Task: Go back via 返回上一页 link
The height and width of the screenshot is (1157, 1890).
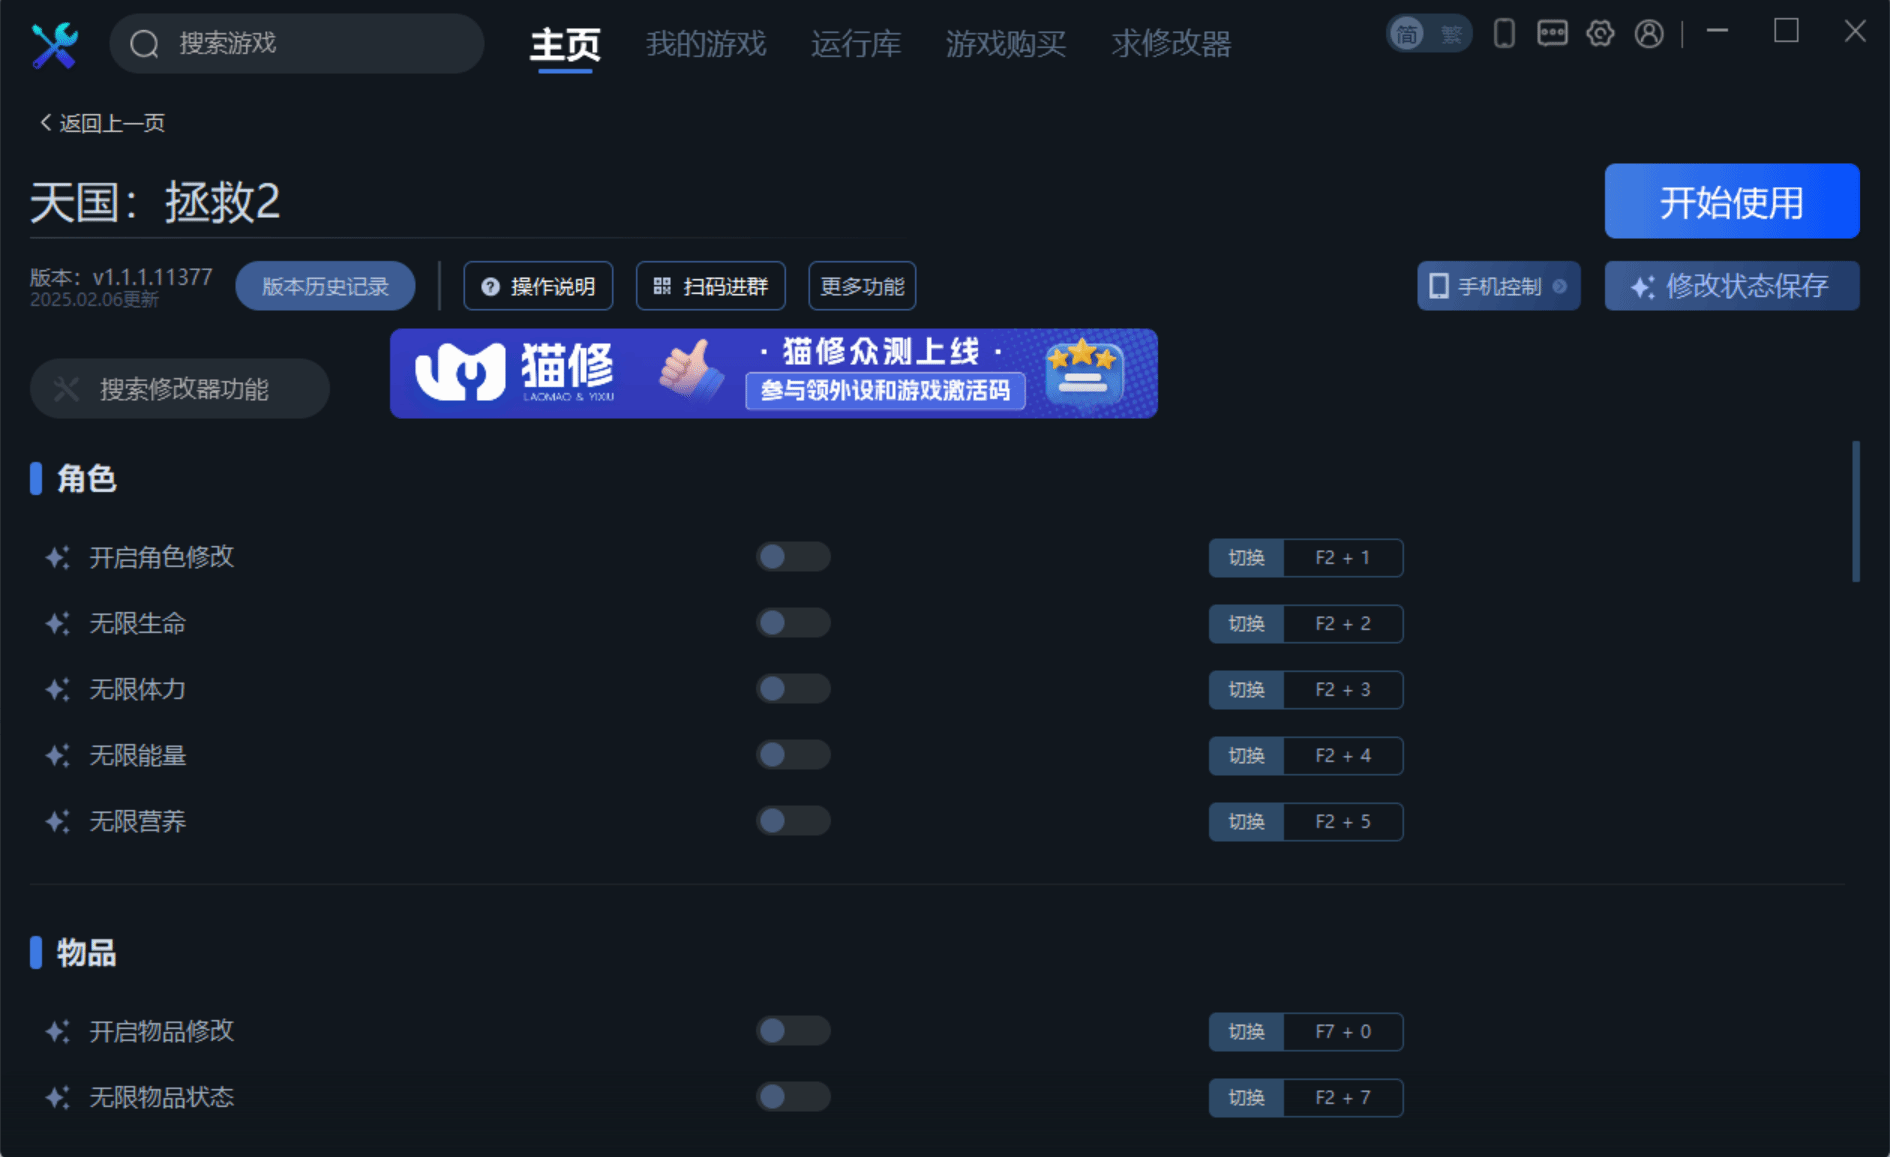Action: click(x=102, y=123)
